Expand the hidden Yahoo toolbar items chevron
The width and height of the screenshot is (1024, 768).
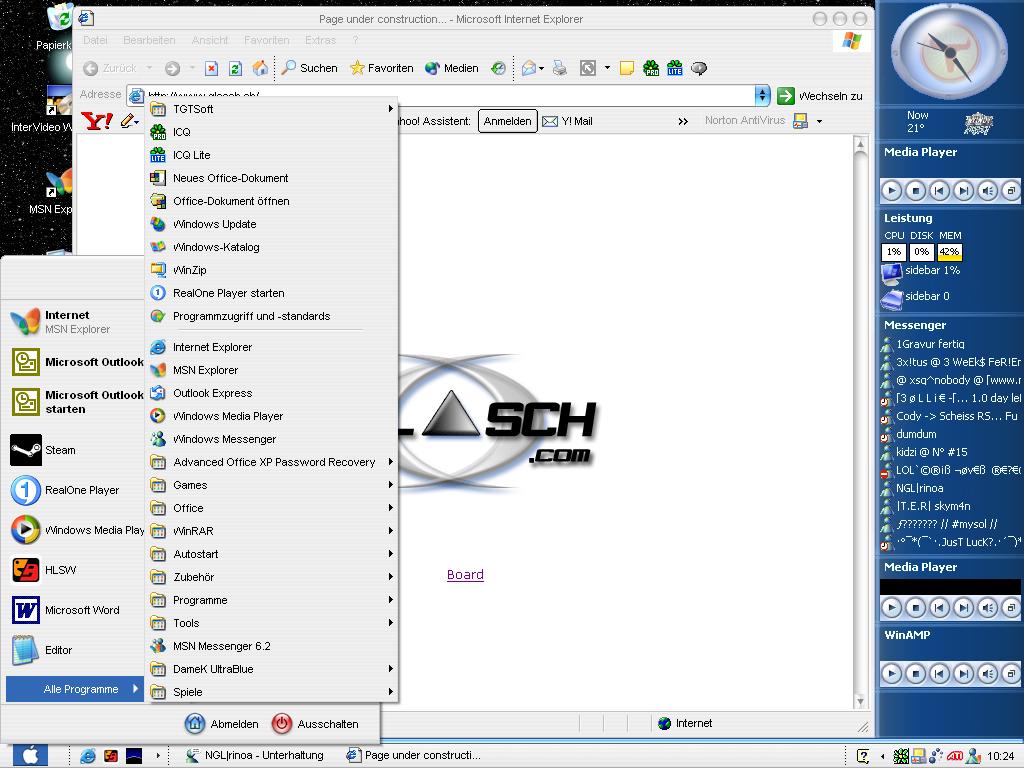(683, 121)
